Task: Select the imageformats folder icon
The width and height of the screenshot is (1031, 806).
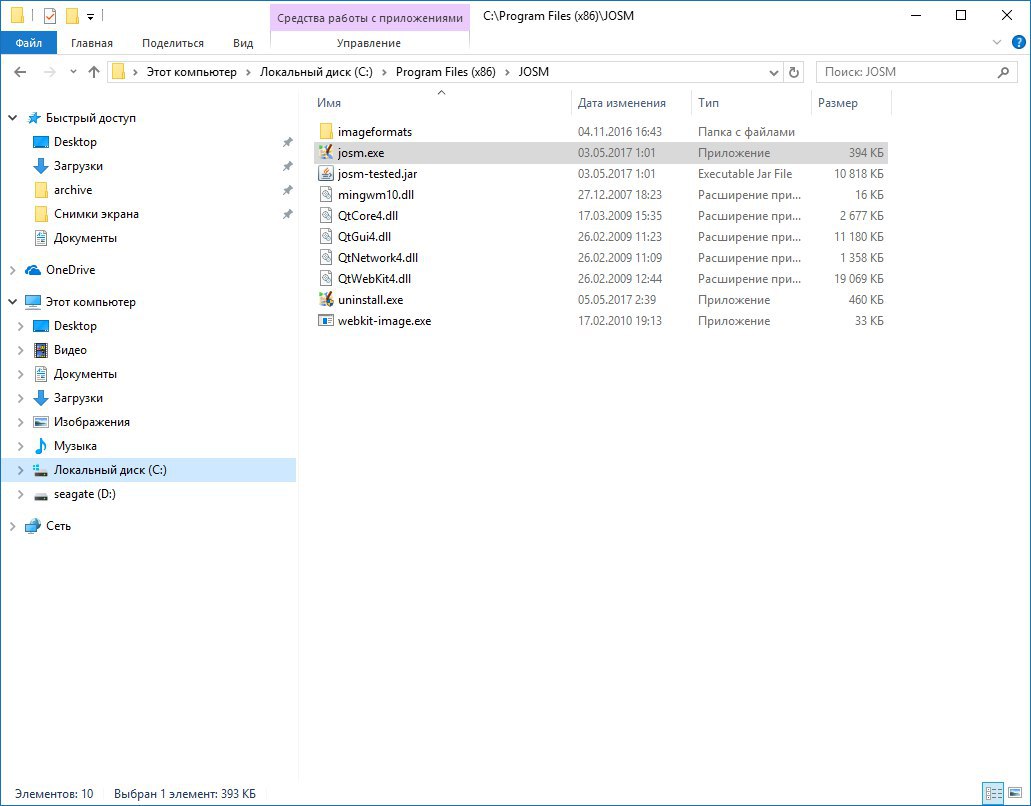Action: click(x=326, y=131)
